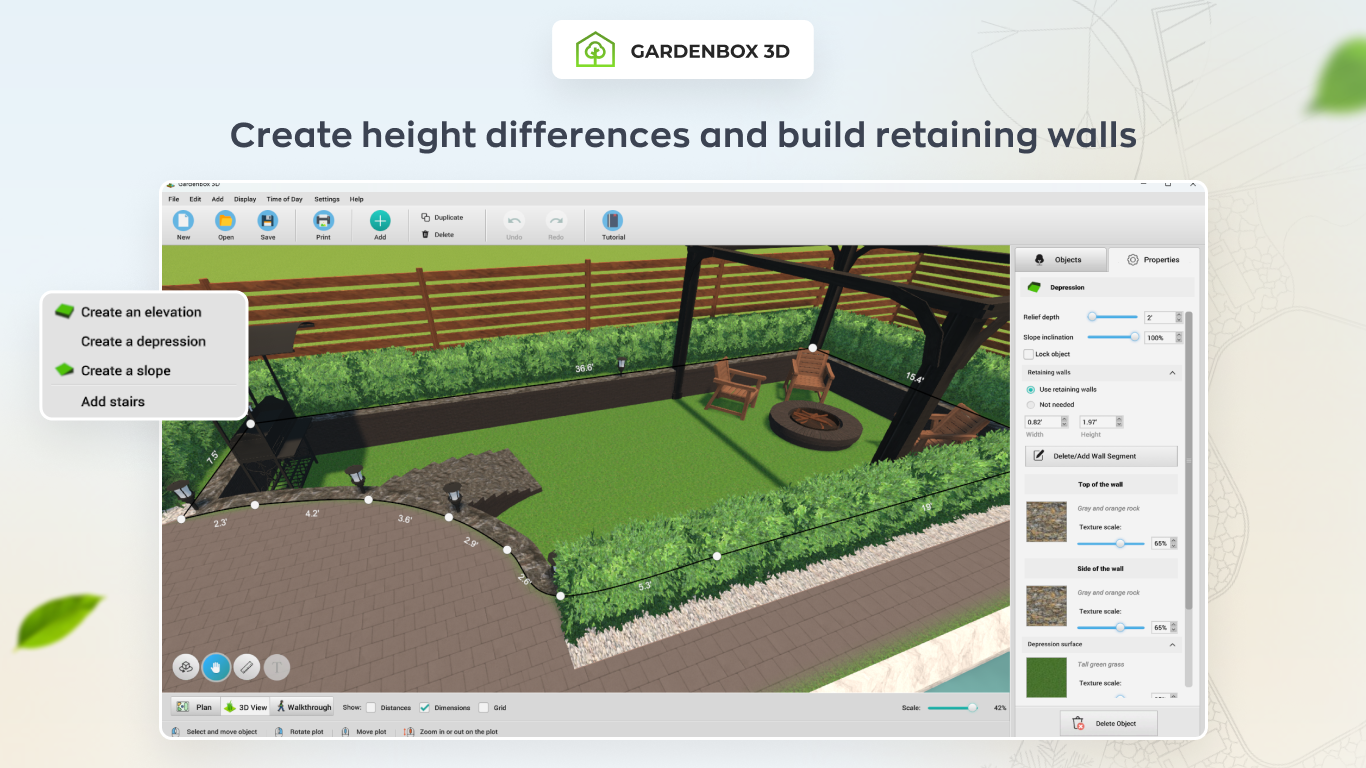Select the ruler measurement tool

click(247, 667)
